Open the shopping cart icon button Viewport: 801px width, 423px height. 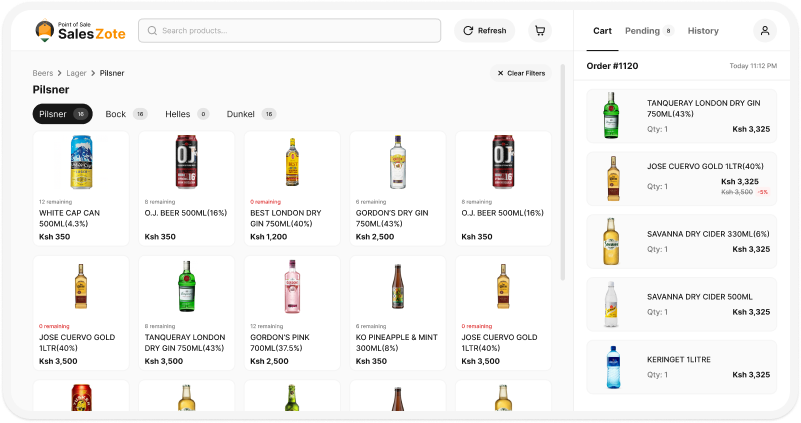[539, 31]
